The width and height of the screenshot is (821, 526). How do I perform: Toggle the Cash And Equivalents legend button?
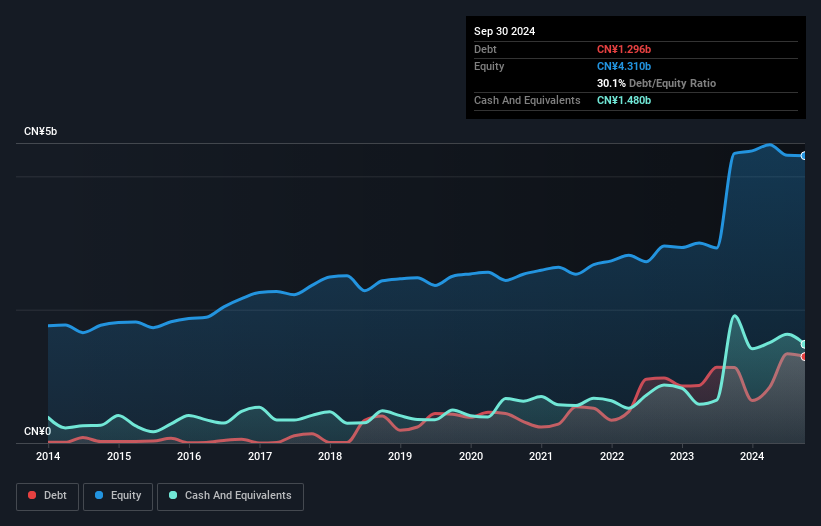point(230,496)
